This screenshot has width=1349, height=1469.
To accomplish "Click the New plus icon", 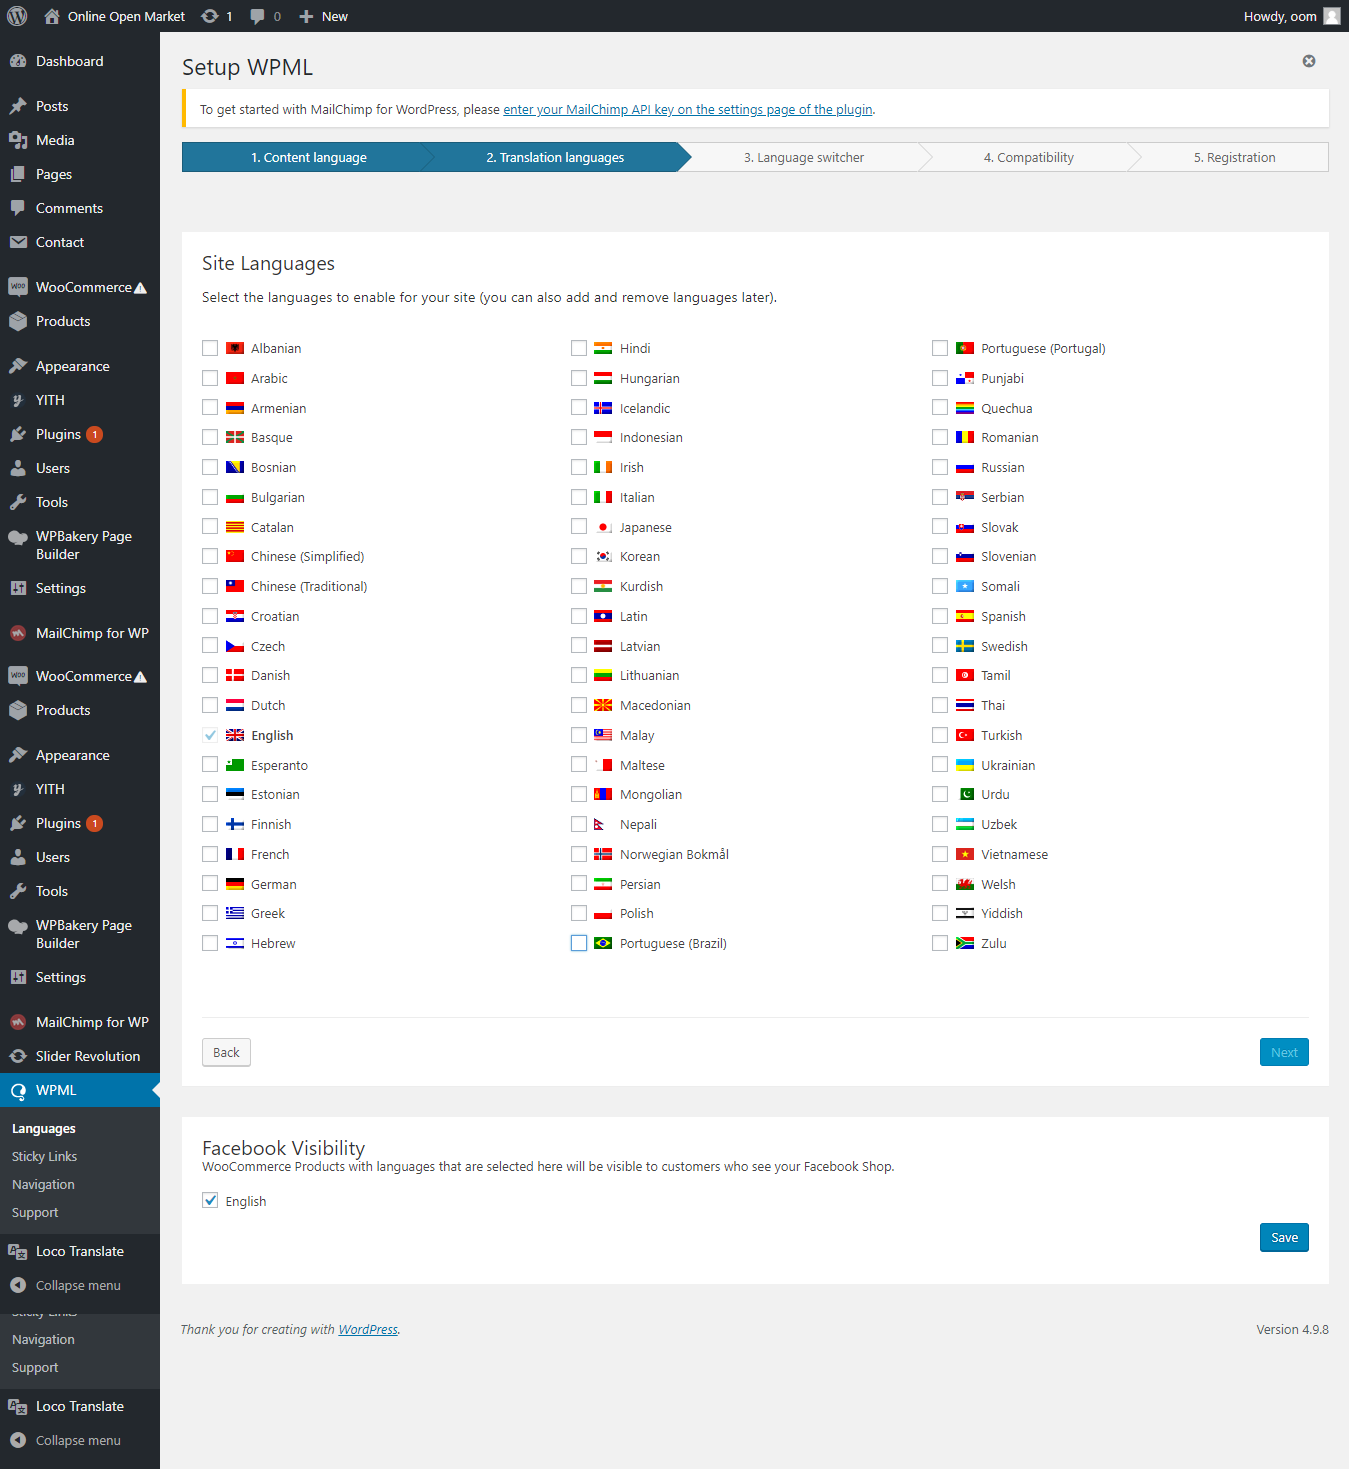I will click(306, 16).
